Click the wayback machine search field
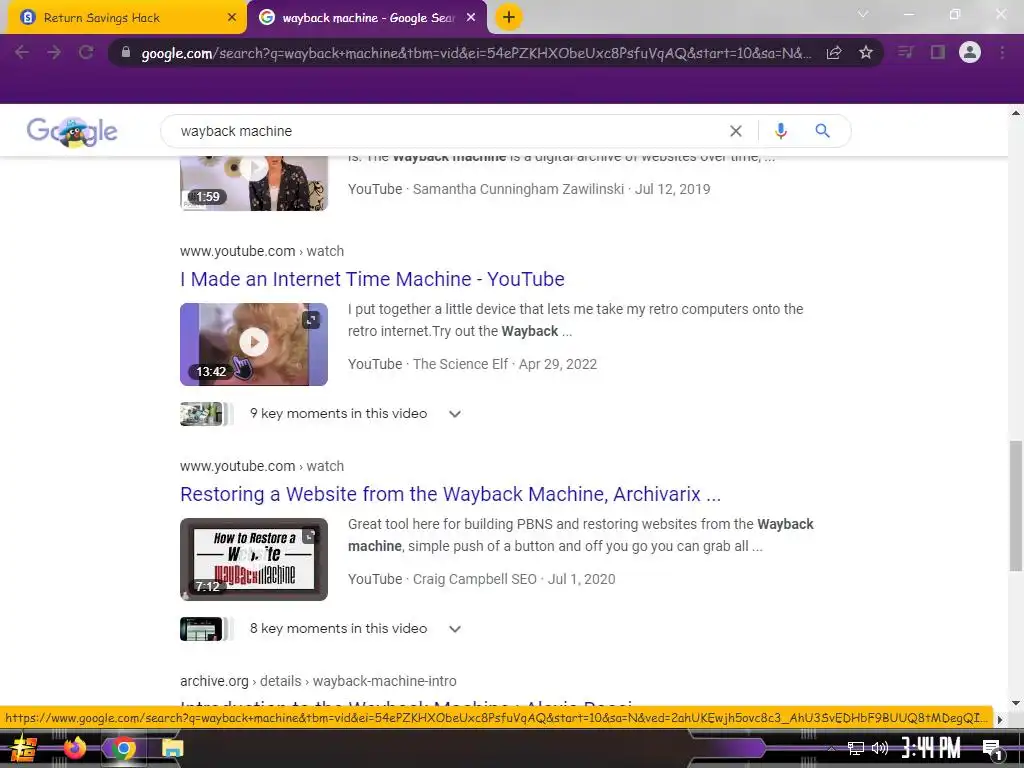The width and height of the screenshot is (1024, 768). [x=451, y=131]
